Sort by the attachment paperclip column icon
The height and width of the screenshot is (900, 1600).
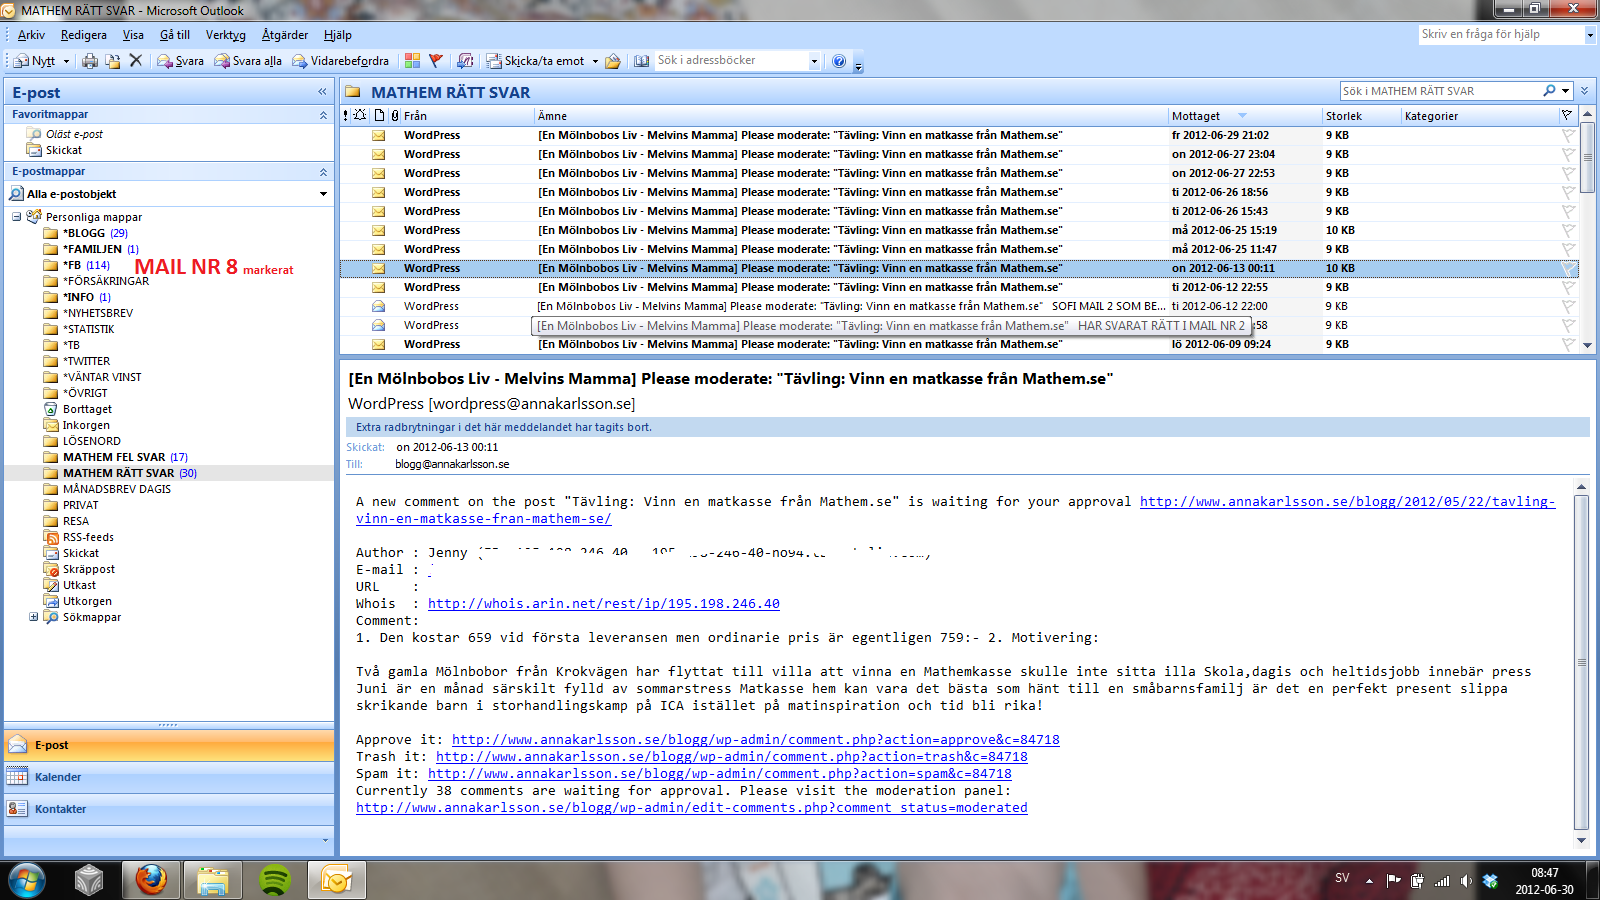(396, 116)
